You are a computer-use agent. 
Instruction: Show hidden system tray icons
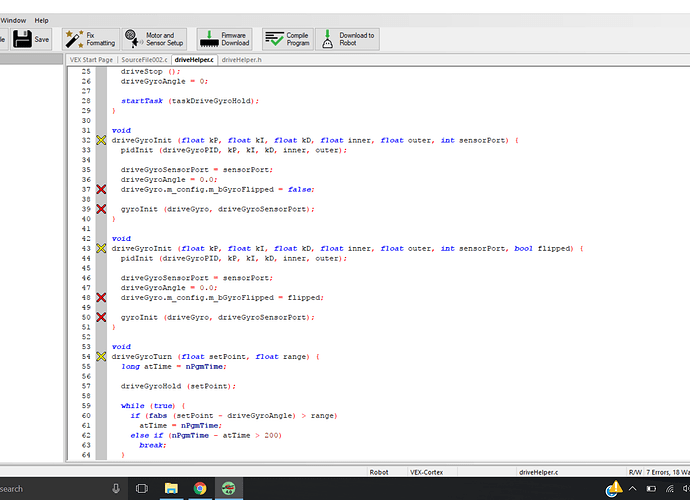tap(632, 489)
